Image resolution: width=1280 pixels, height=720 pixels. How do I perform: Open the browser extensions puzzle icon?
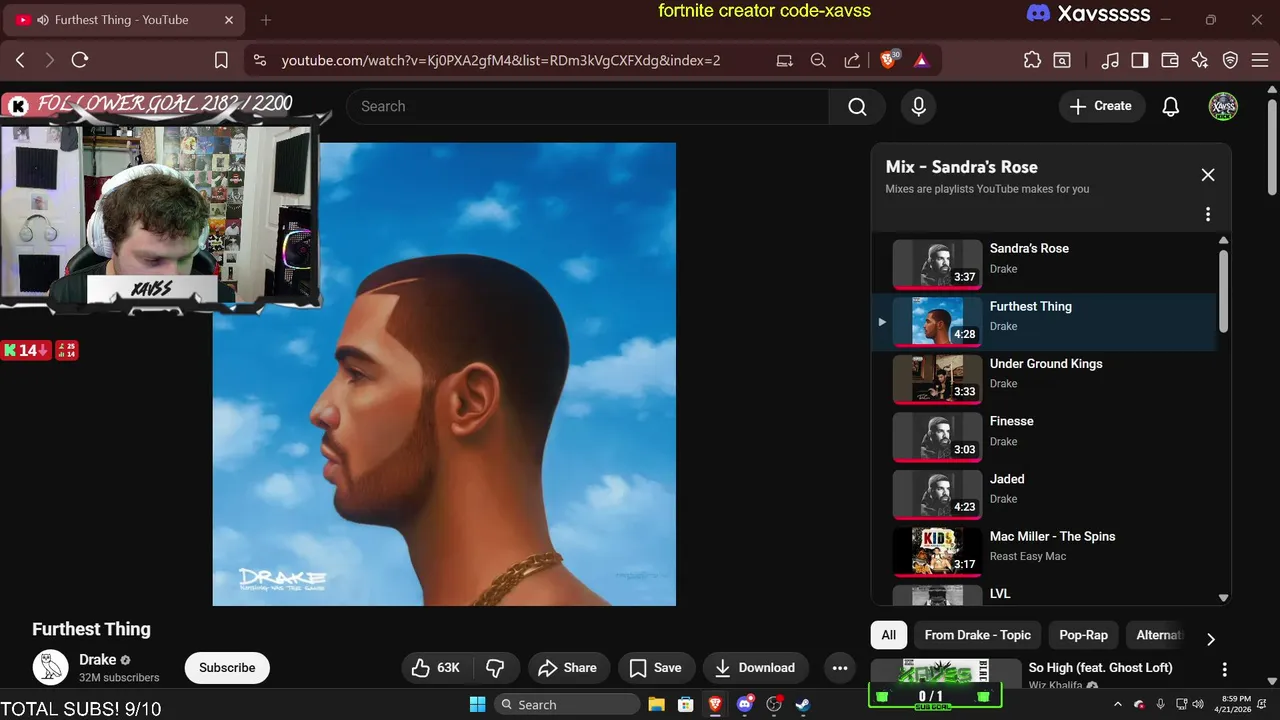(x=1032, y=60)
